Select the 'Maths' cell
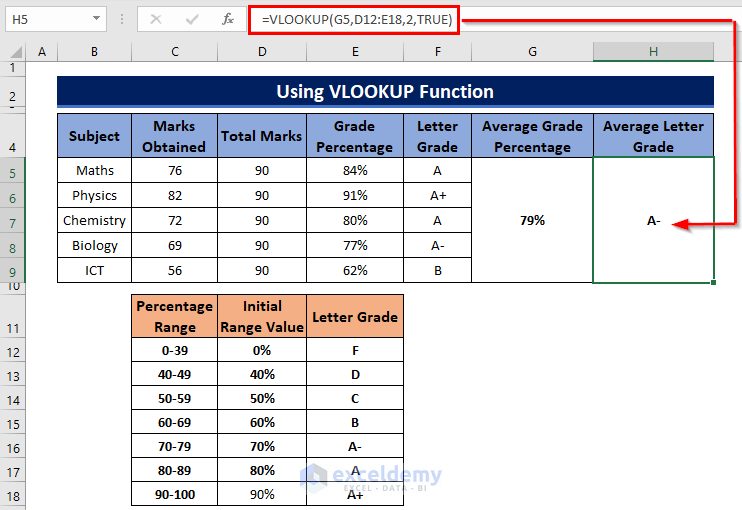The image size is (742, 510). pos(94,170)
